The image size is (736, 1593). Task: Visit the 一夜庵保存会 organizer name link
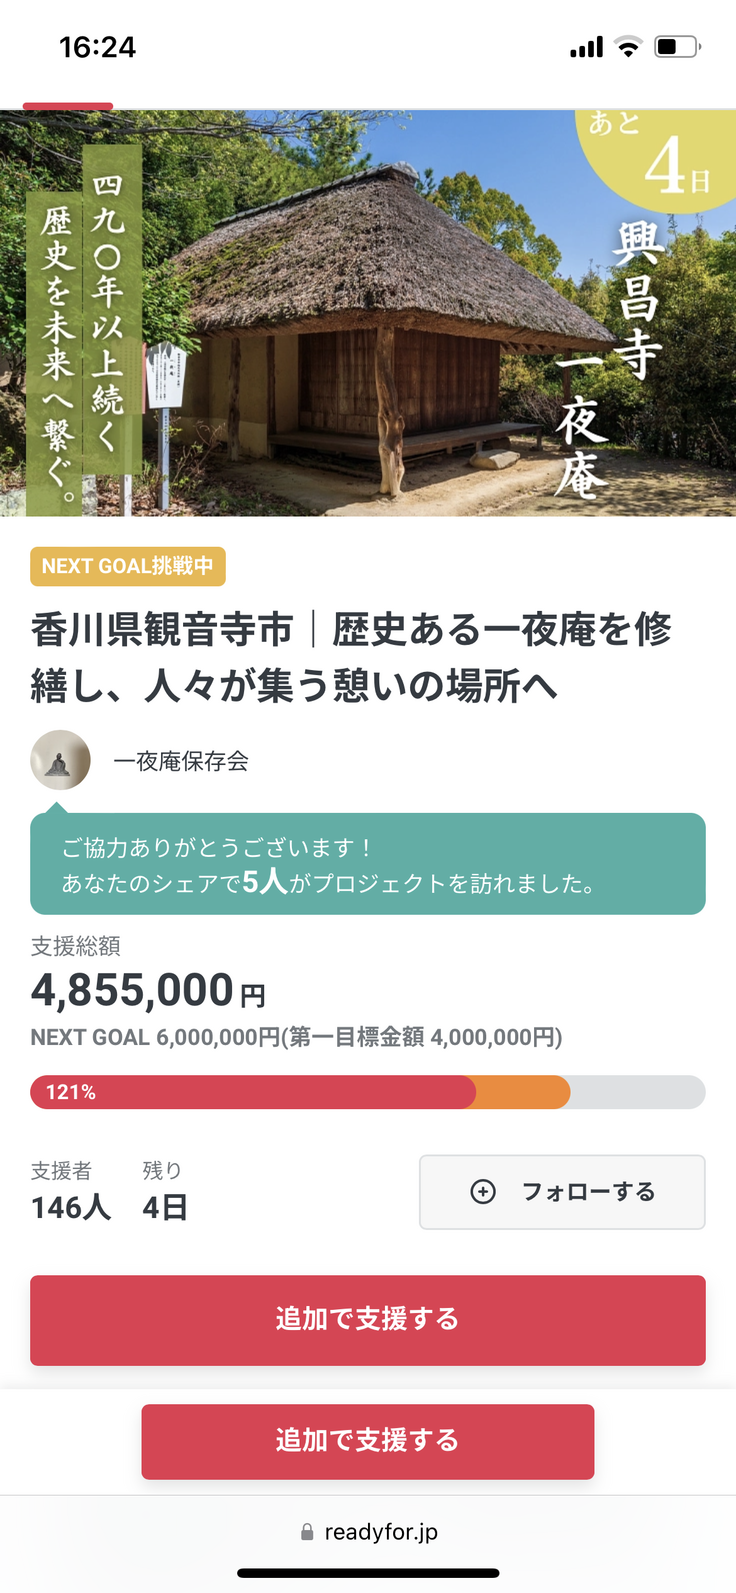point(181,761)
